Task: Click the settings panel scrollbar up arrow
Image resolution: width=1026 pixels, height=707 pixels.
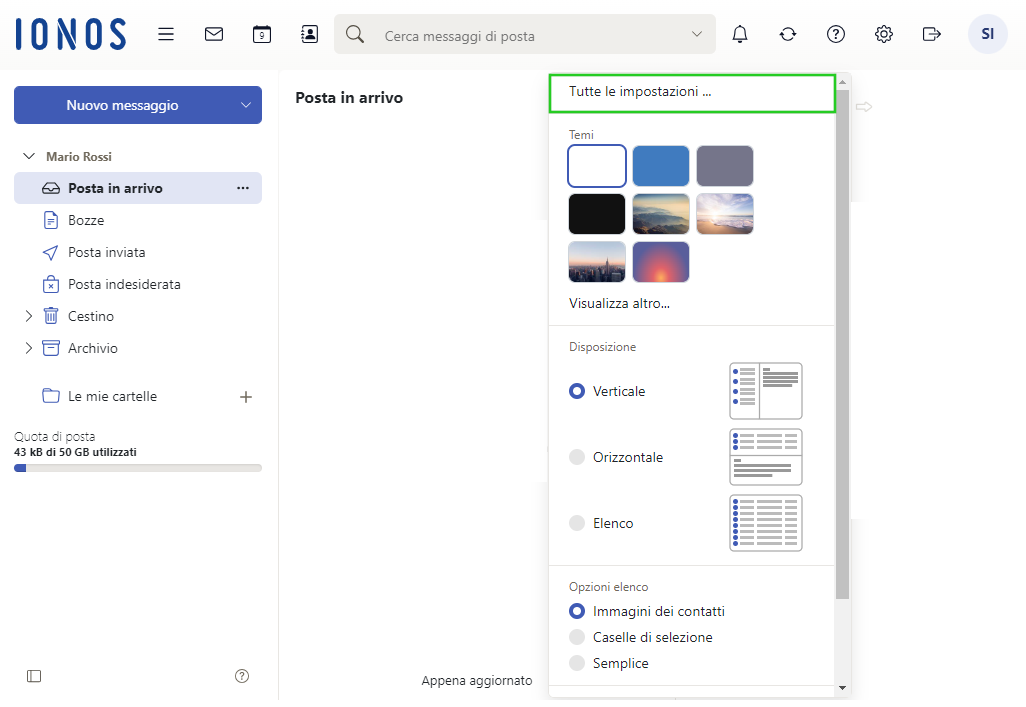Action: click(843, 82)
